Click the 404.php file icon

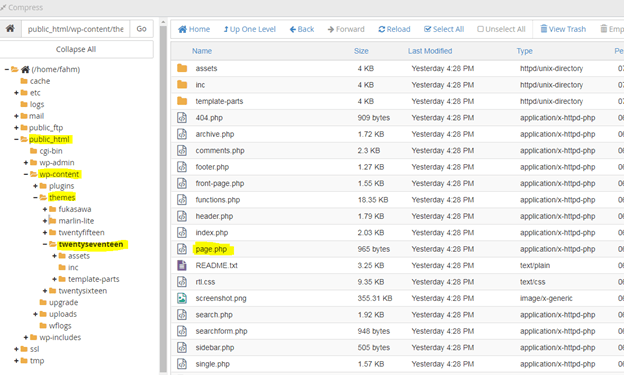coord(182,117)
